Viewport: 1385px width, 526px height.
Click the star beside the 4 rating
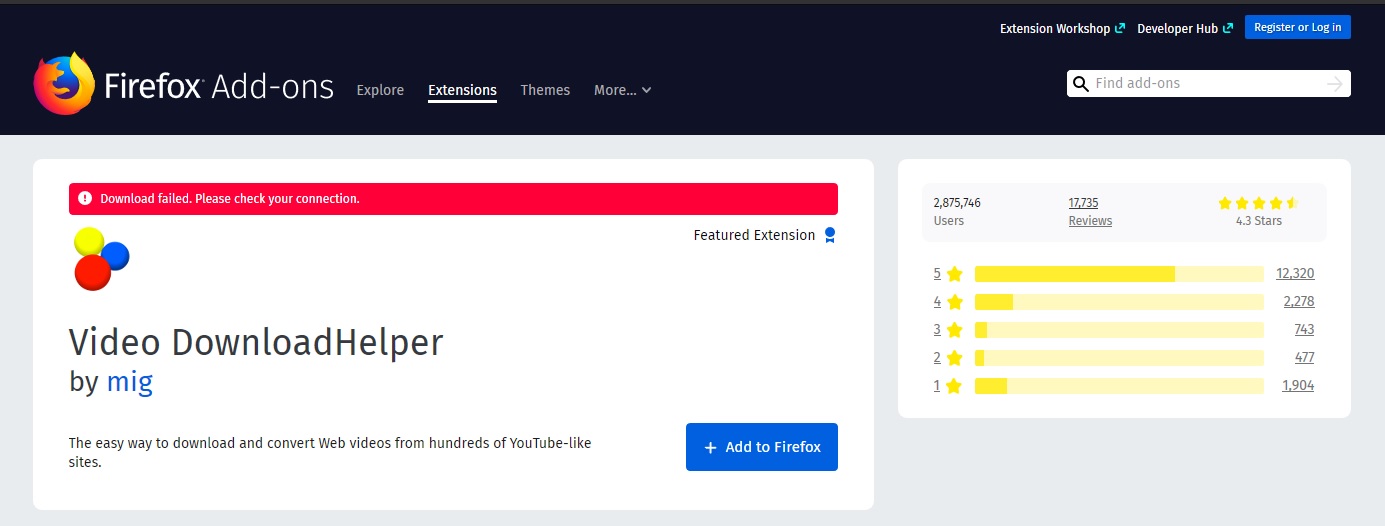[955, 302]
